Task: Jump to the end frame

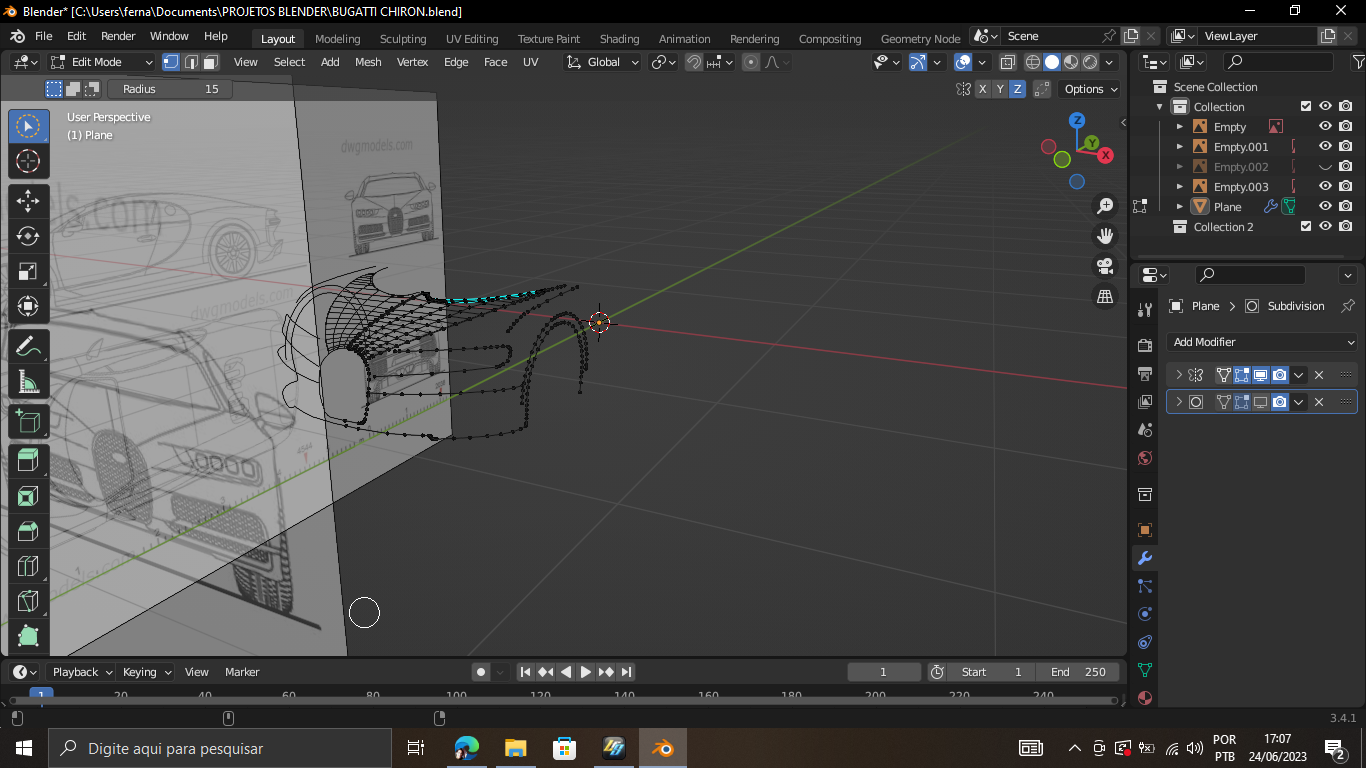Action: pos(626,672)
